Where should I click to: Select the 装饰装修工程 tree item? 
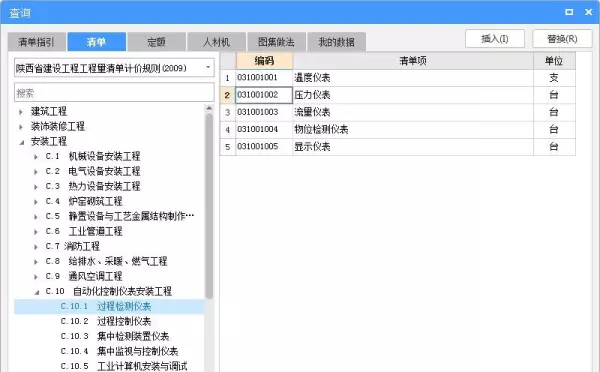[x=57, y=126]
